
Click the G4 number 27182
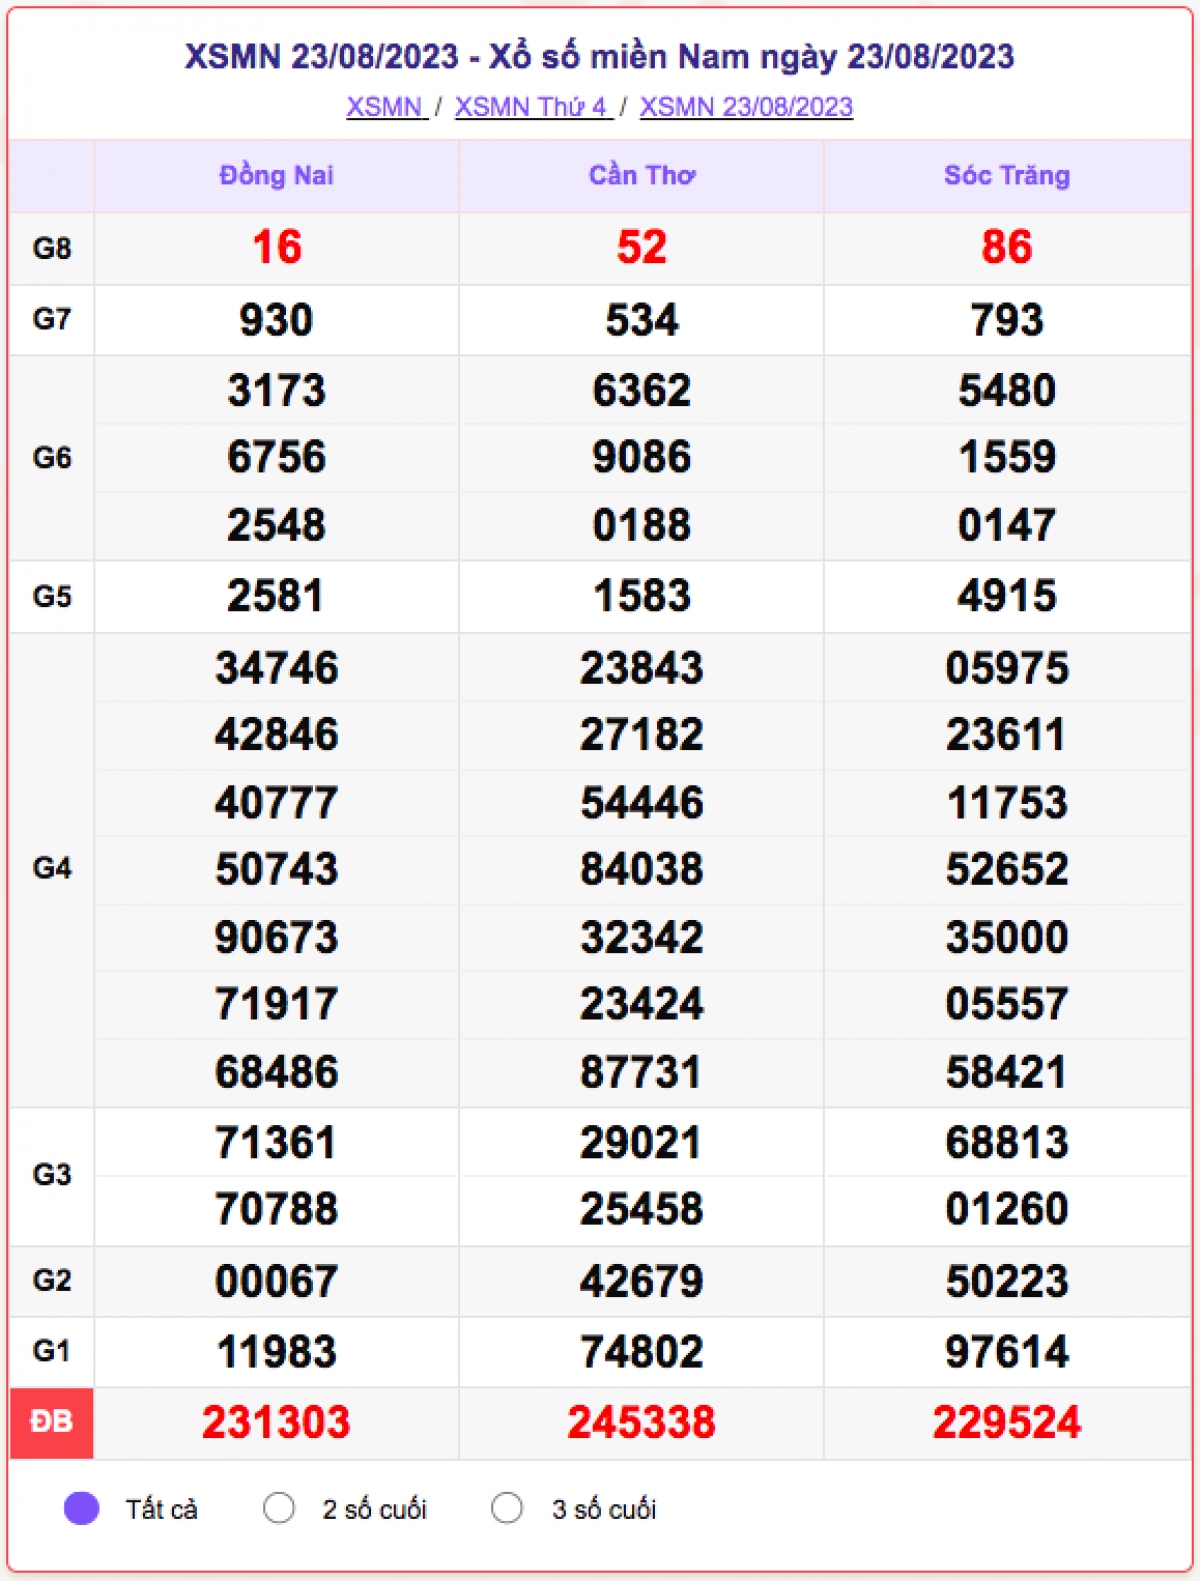pos(642,735)
